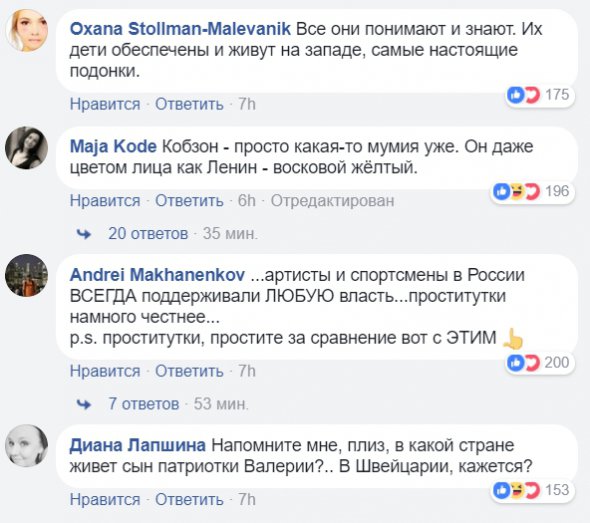590x523 pixels.
Task: View the 153 reactions on Диана's comment
Action: (532, 490)
